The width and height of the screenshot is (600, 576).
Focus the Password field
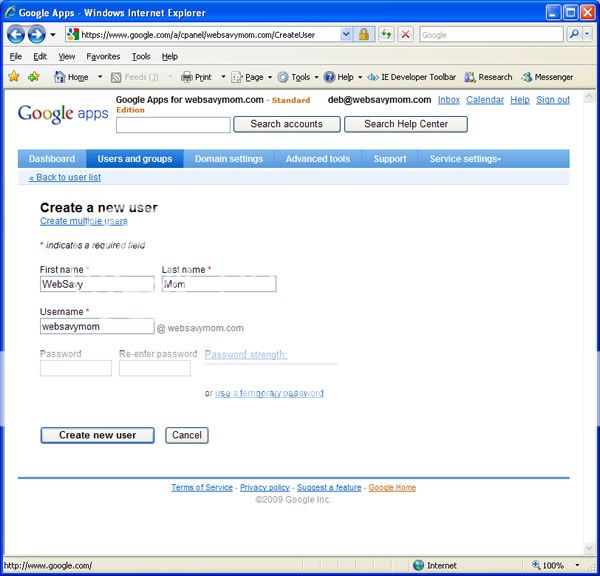(76, 368)
